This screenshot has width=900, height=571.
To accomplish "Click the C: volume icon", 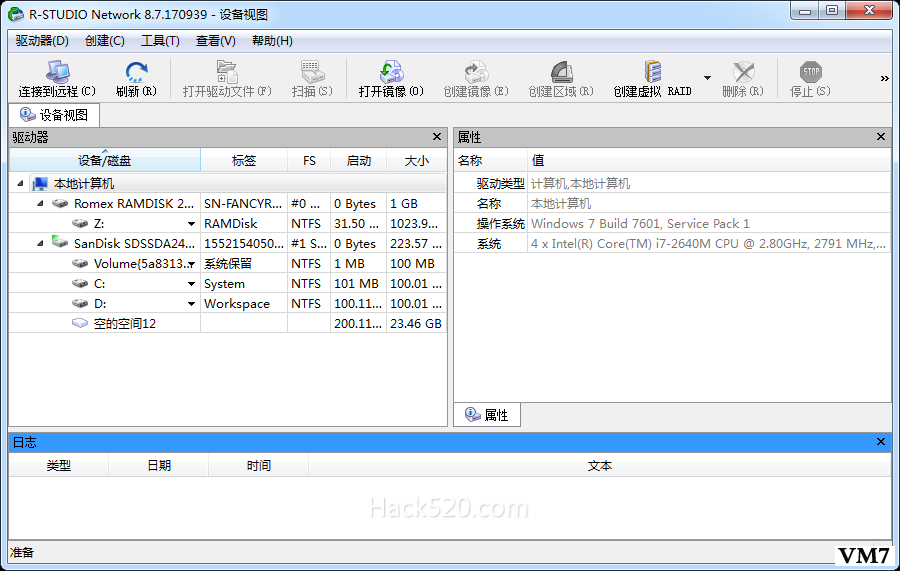I will point(80,283).
